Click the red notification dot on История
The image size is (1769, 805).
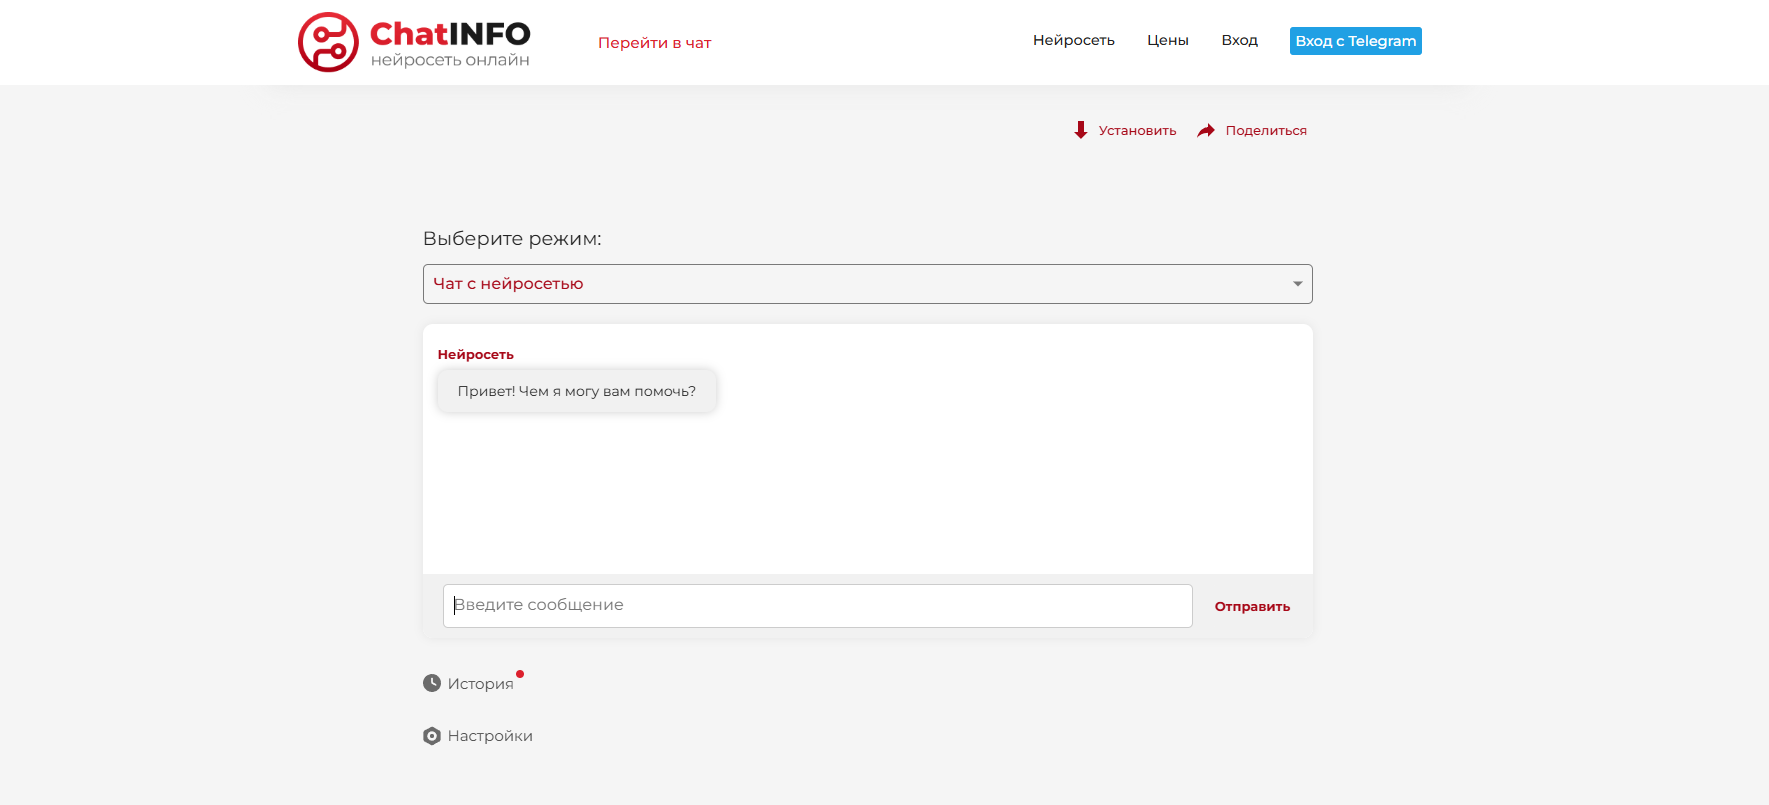tap(520, 674)
